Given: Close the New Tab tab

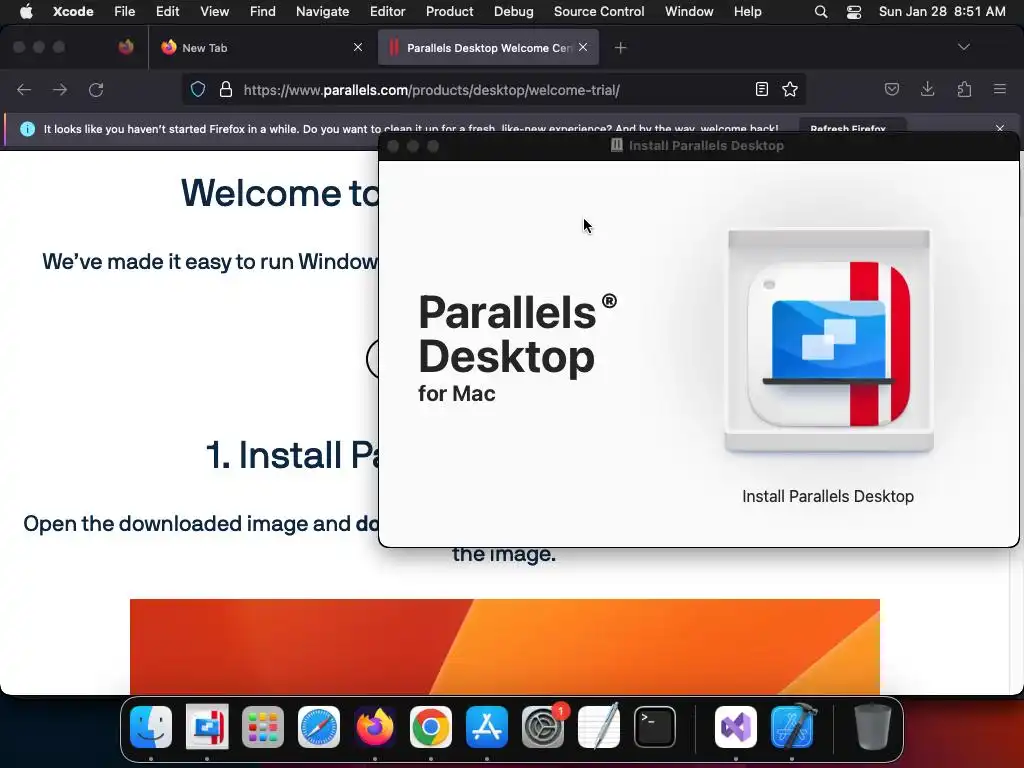Looking at the screenshot, I should click(358, 47).
